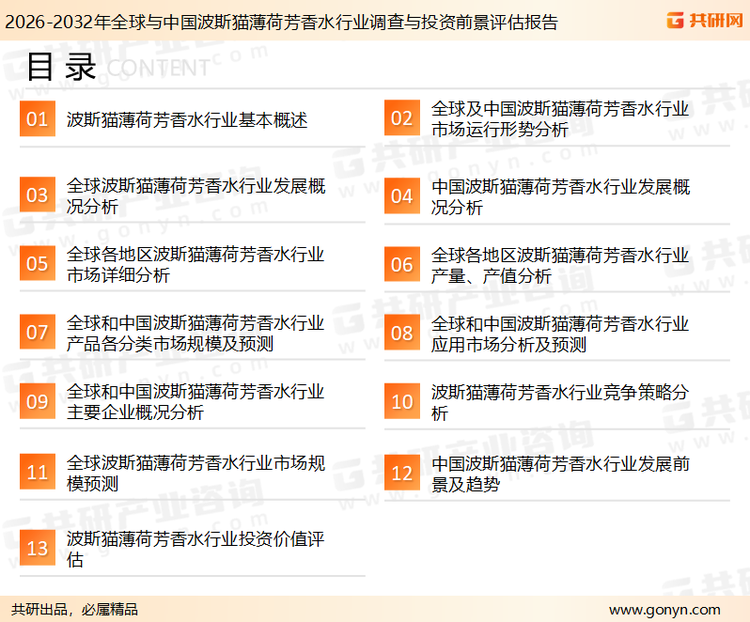Open www.gonyn.com website link
750x622 pixels.
664,609
